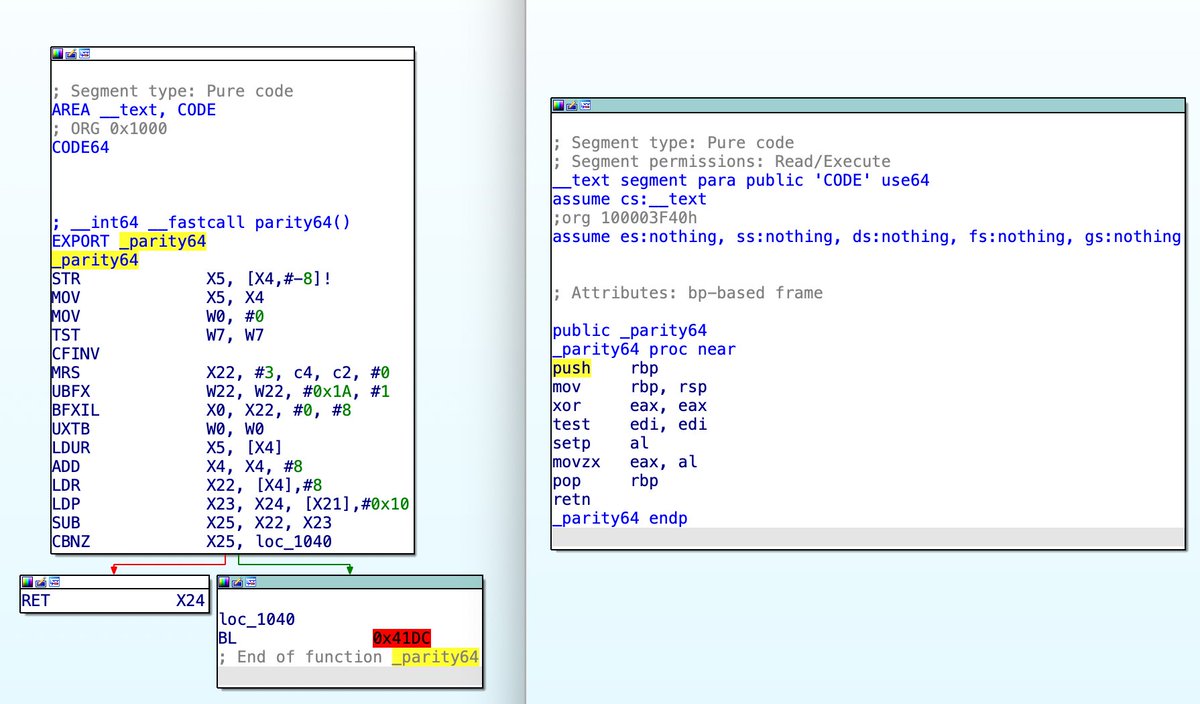Click the node color icon on the RET X24 node
The height and width of the screenshot is (704, 1200).
(x=28, y=582)
